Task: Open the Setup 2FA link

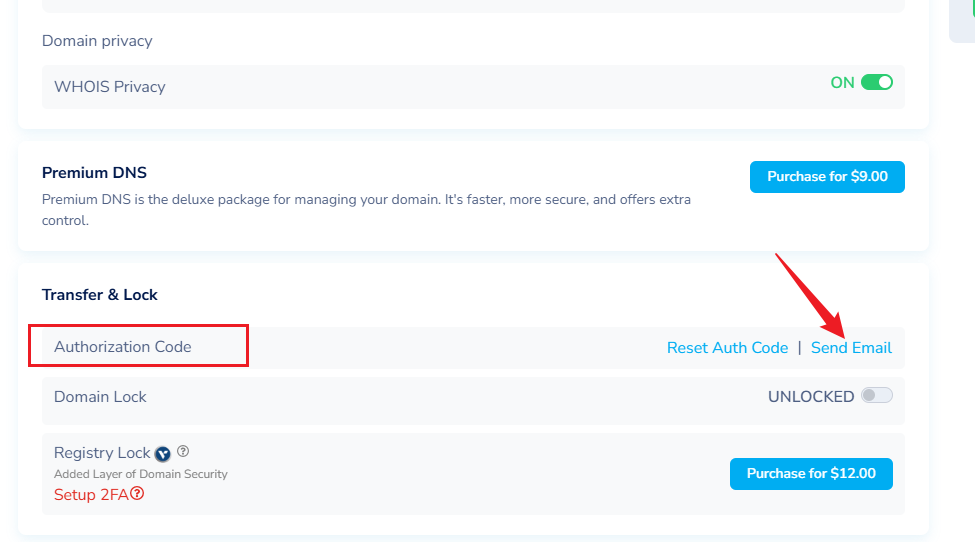Action: tap(91, 494)
